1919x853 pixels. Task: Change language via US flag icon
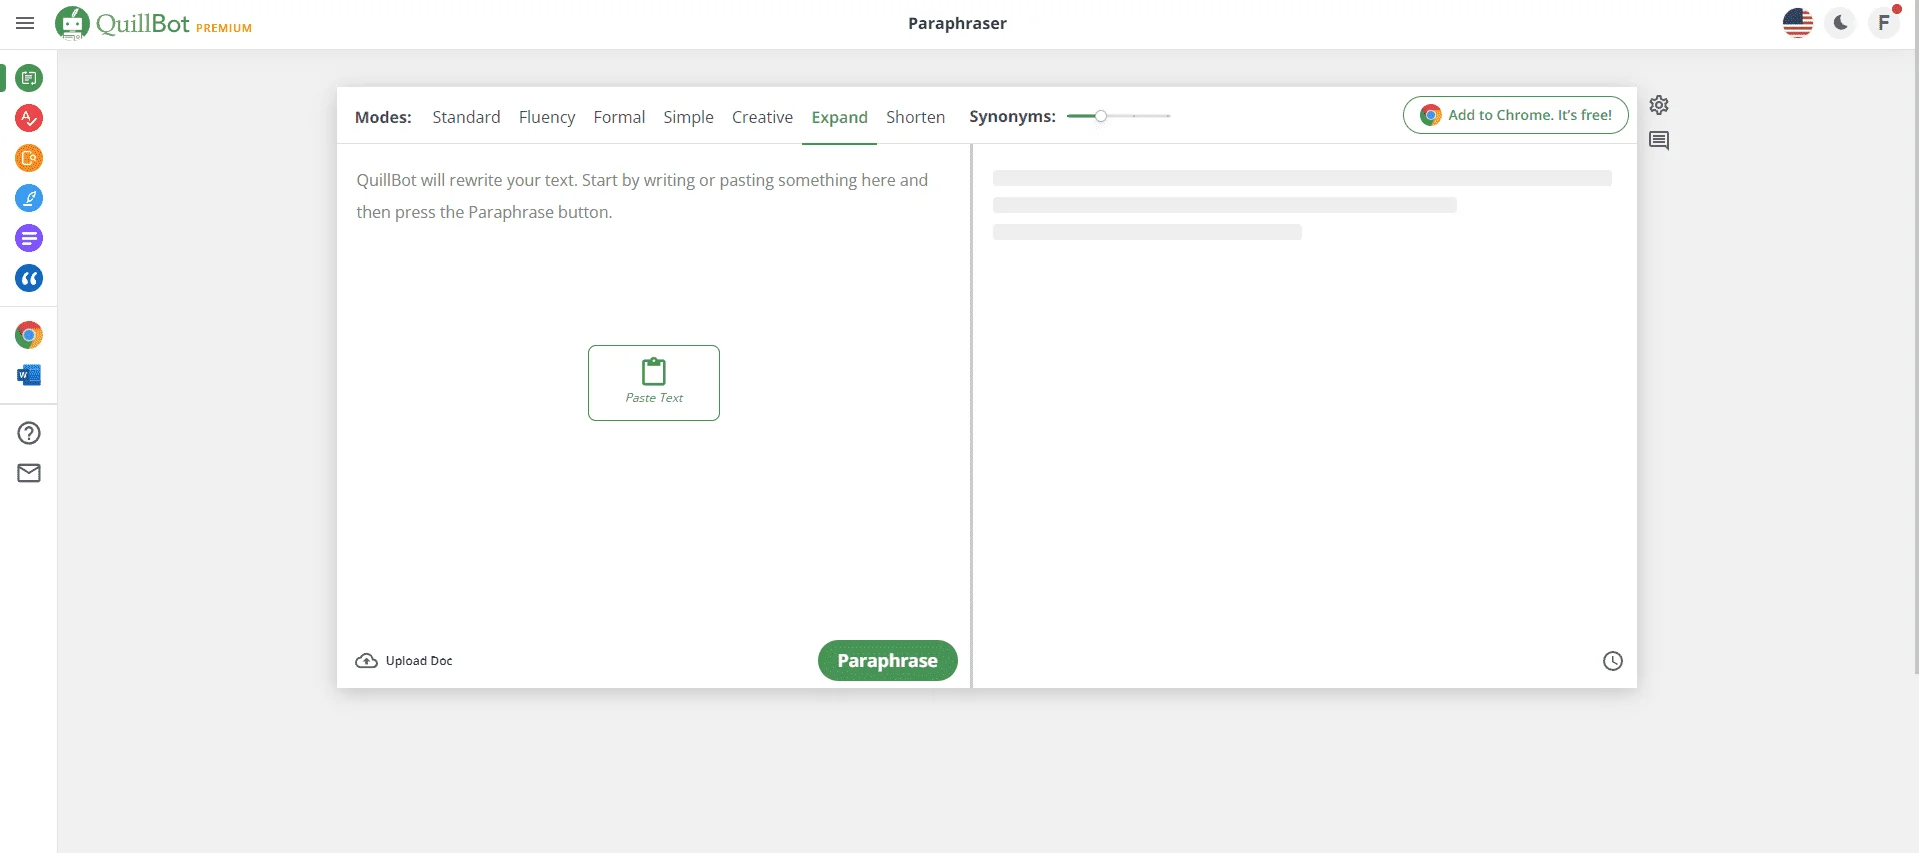tap(1797, 23)
